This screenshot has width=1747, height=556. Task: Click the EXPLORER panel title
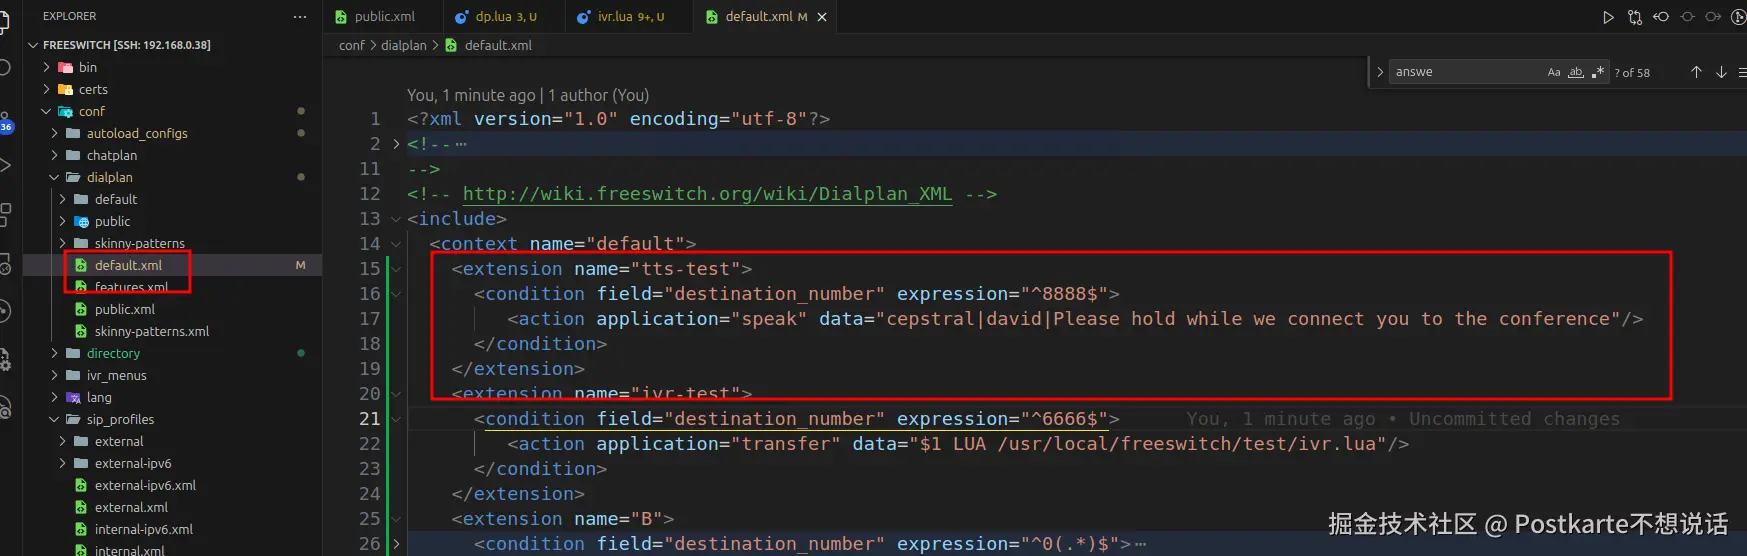pyautogui.click(x=70, y=16)
